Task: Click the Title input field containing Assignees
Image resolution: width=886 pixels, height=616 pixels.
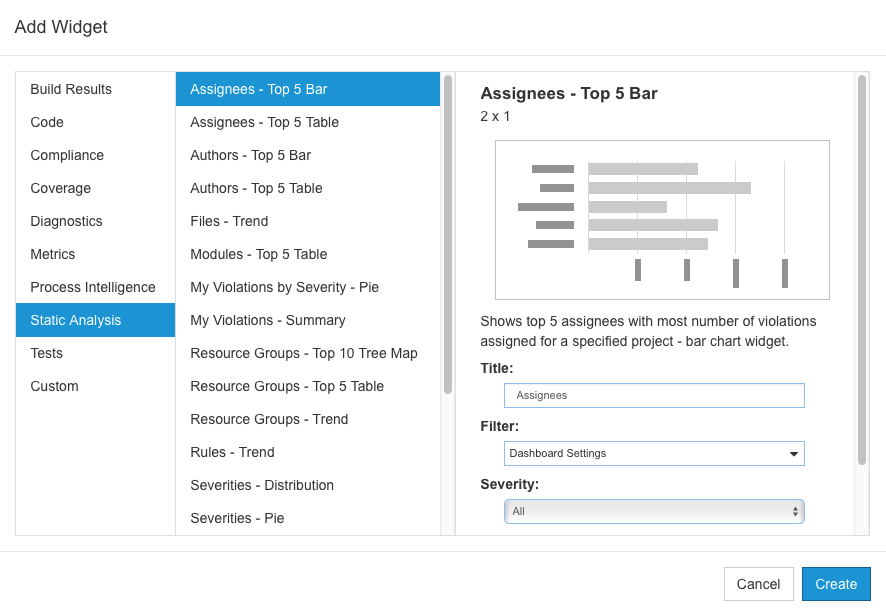Action: [x=654, y=396]
